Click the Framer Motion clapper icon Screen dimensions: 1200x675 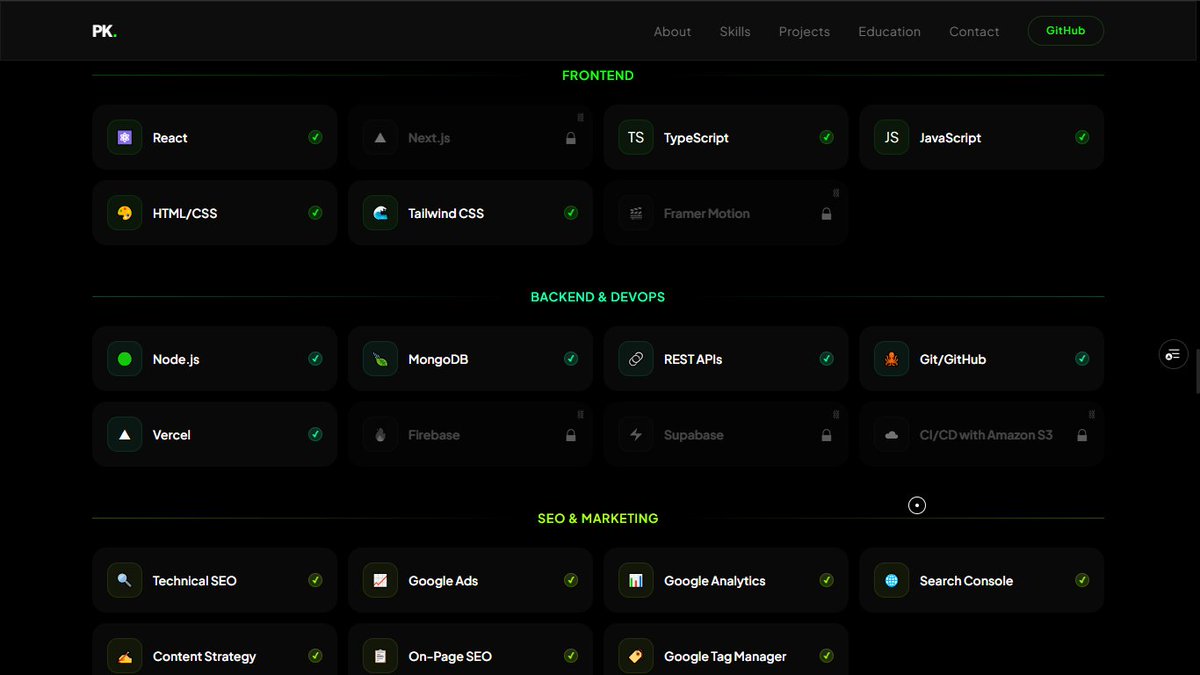click(x=636, y=213)
